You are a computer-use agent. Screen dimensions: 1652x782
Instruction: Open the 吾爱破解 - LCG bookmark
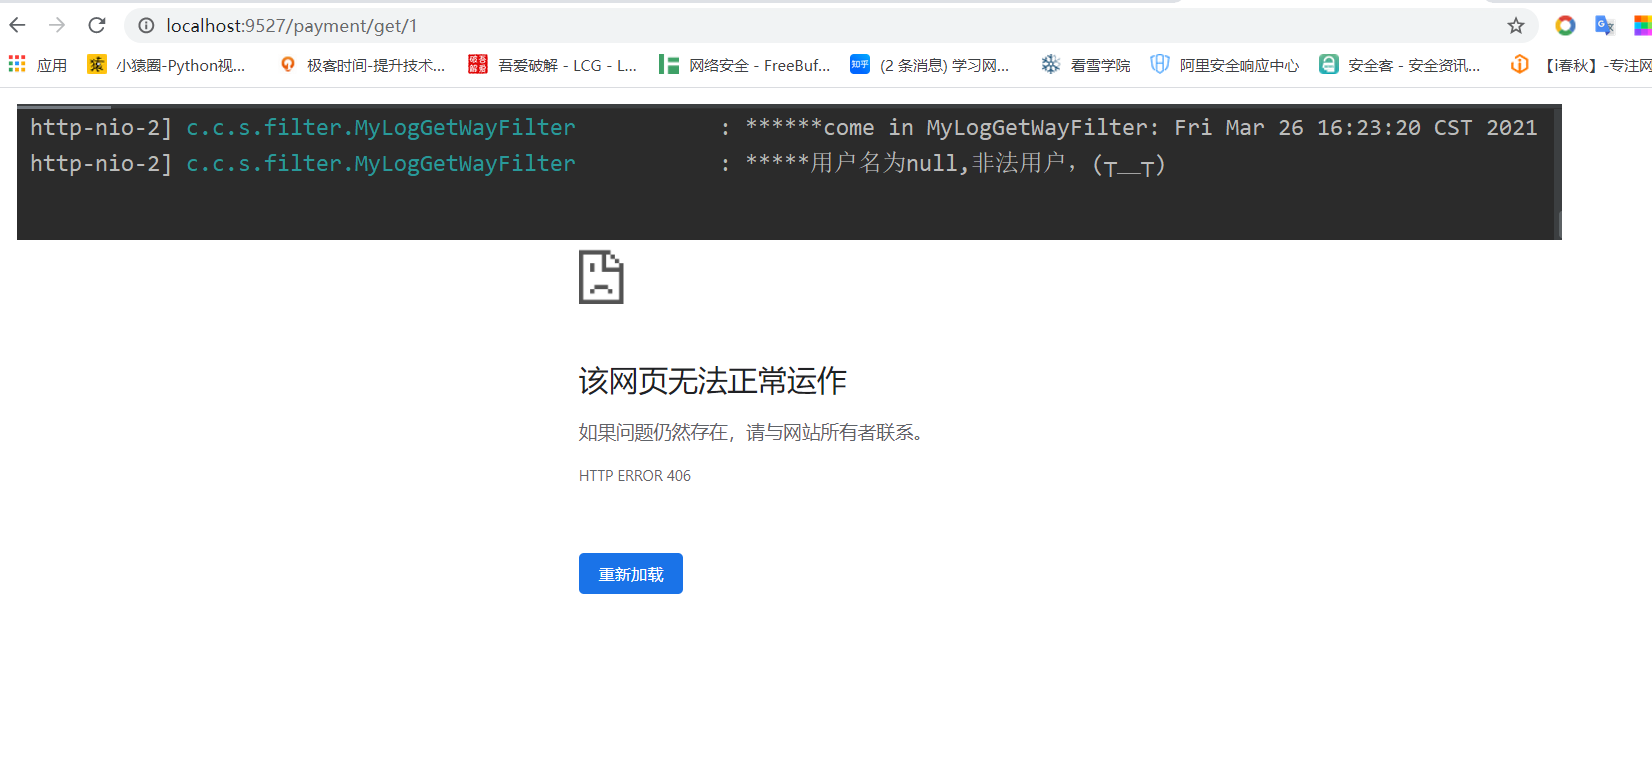(x=552, y=65)
